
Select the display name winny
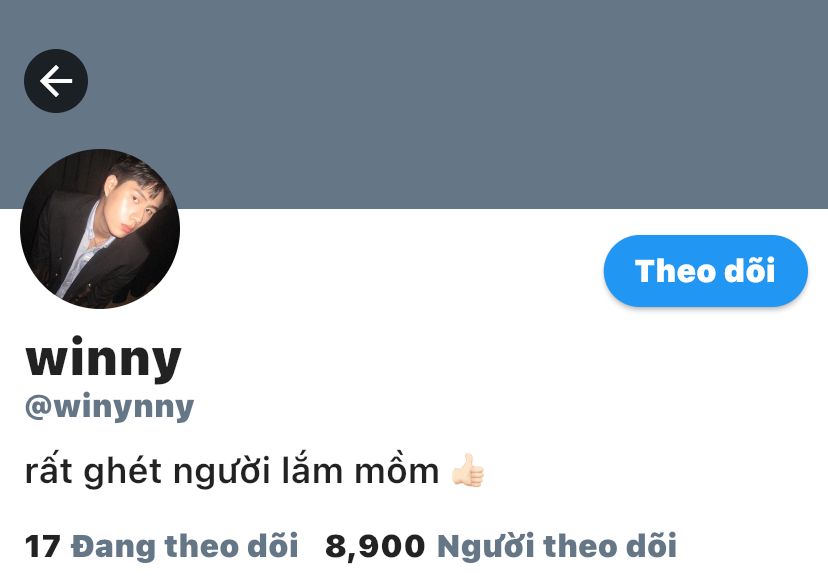coord(104,358)
